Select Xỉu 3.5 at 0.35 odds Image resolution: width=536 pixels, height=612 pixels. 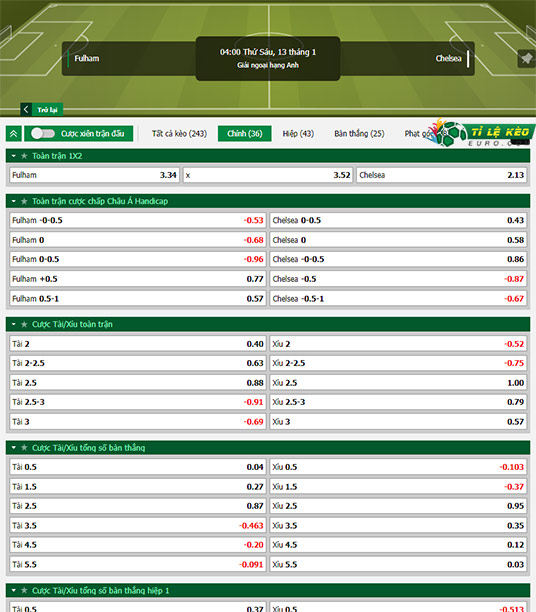[398, 526]
